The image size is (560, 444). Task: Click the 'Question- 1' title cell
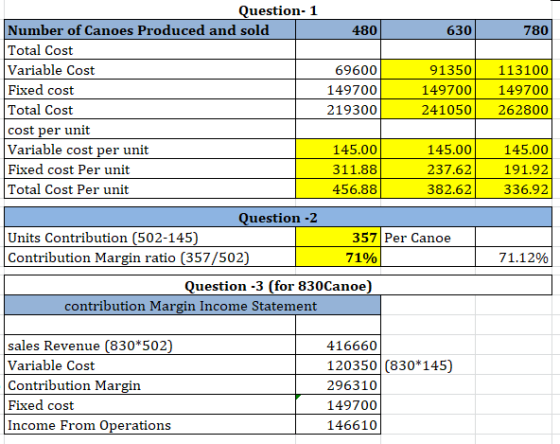tap(278, 10)
